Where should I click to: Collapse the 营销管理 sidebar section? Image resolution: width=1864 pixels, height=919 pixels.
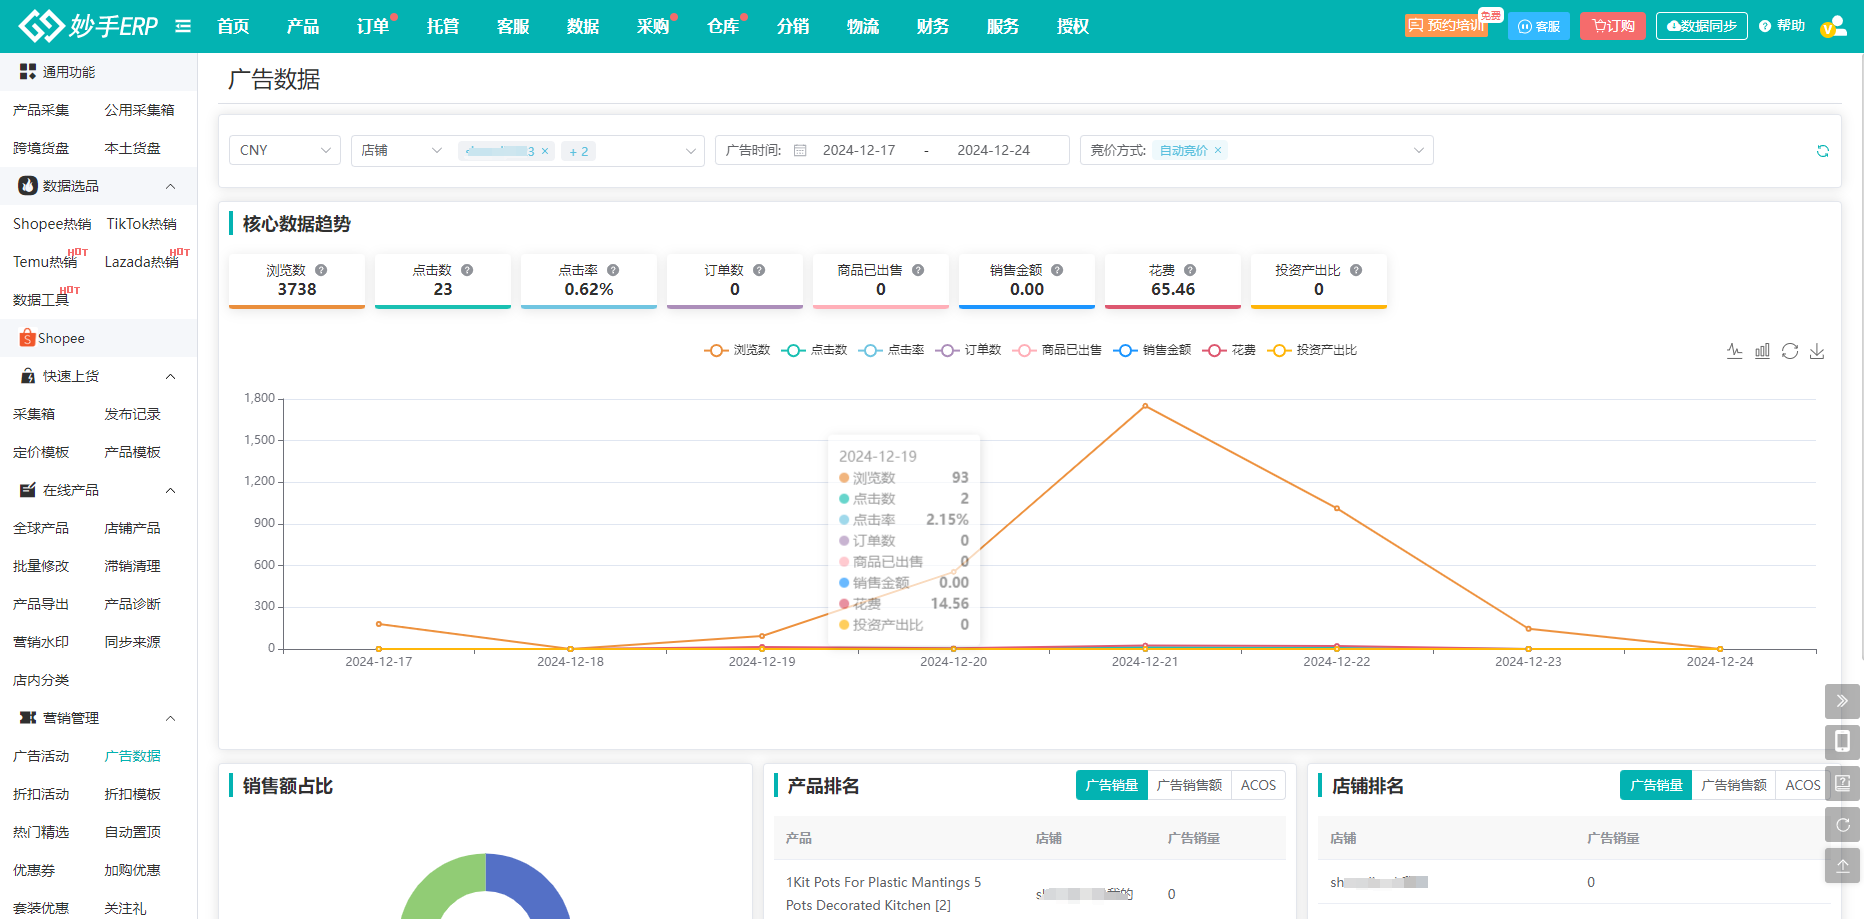click(x=170, y=718)
